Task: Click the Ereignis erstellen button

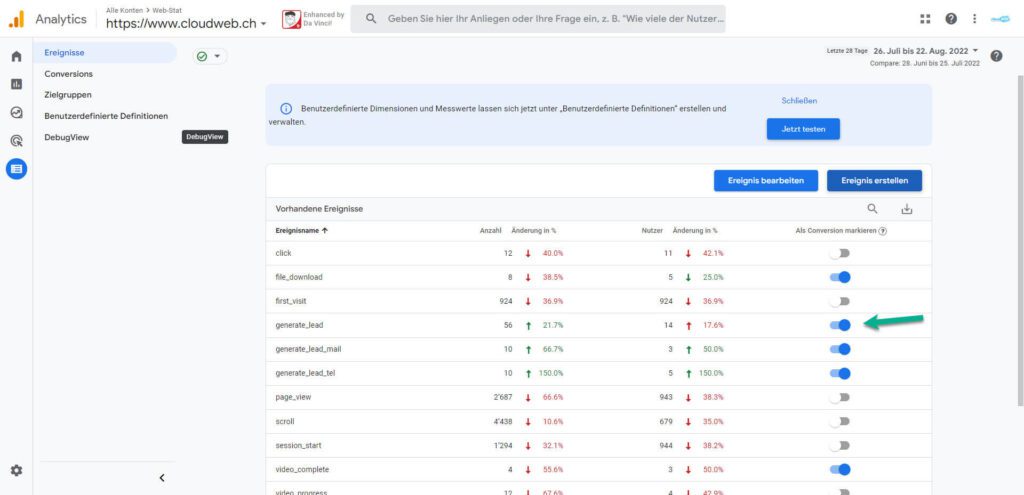Action: (x=874, y=181)
